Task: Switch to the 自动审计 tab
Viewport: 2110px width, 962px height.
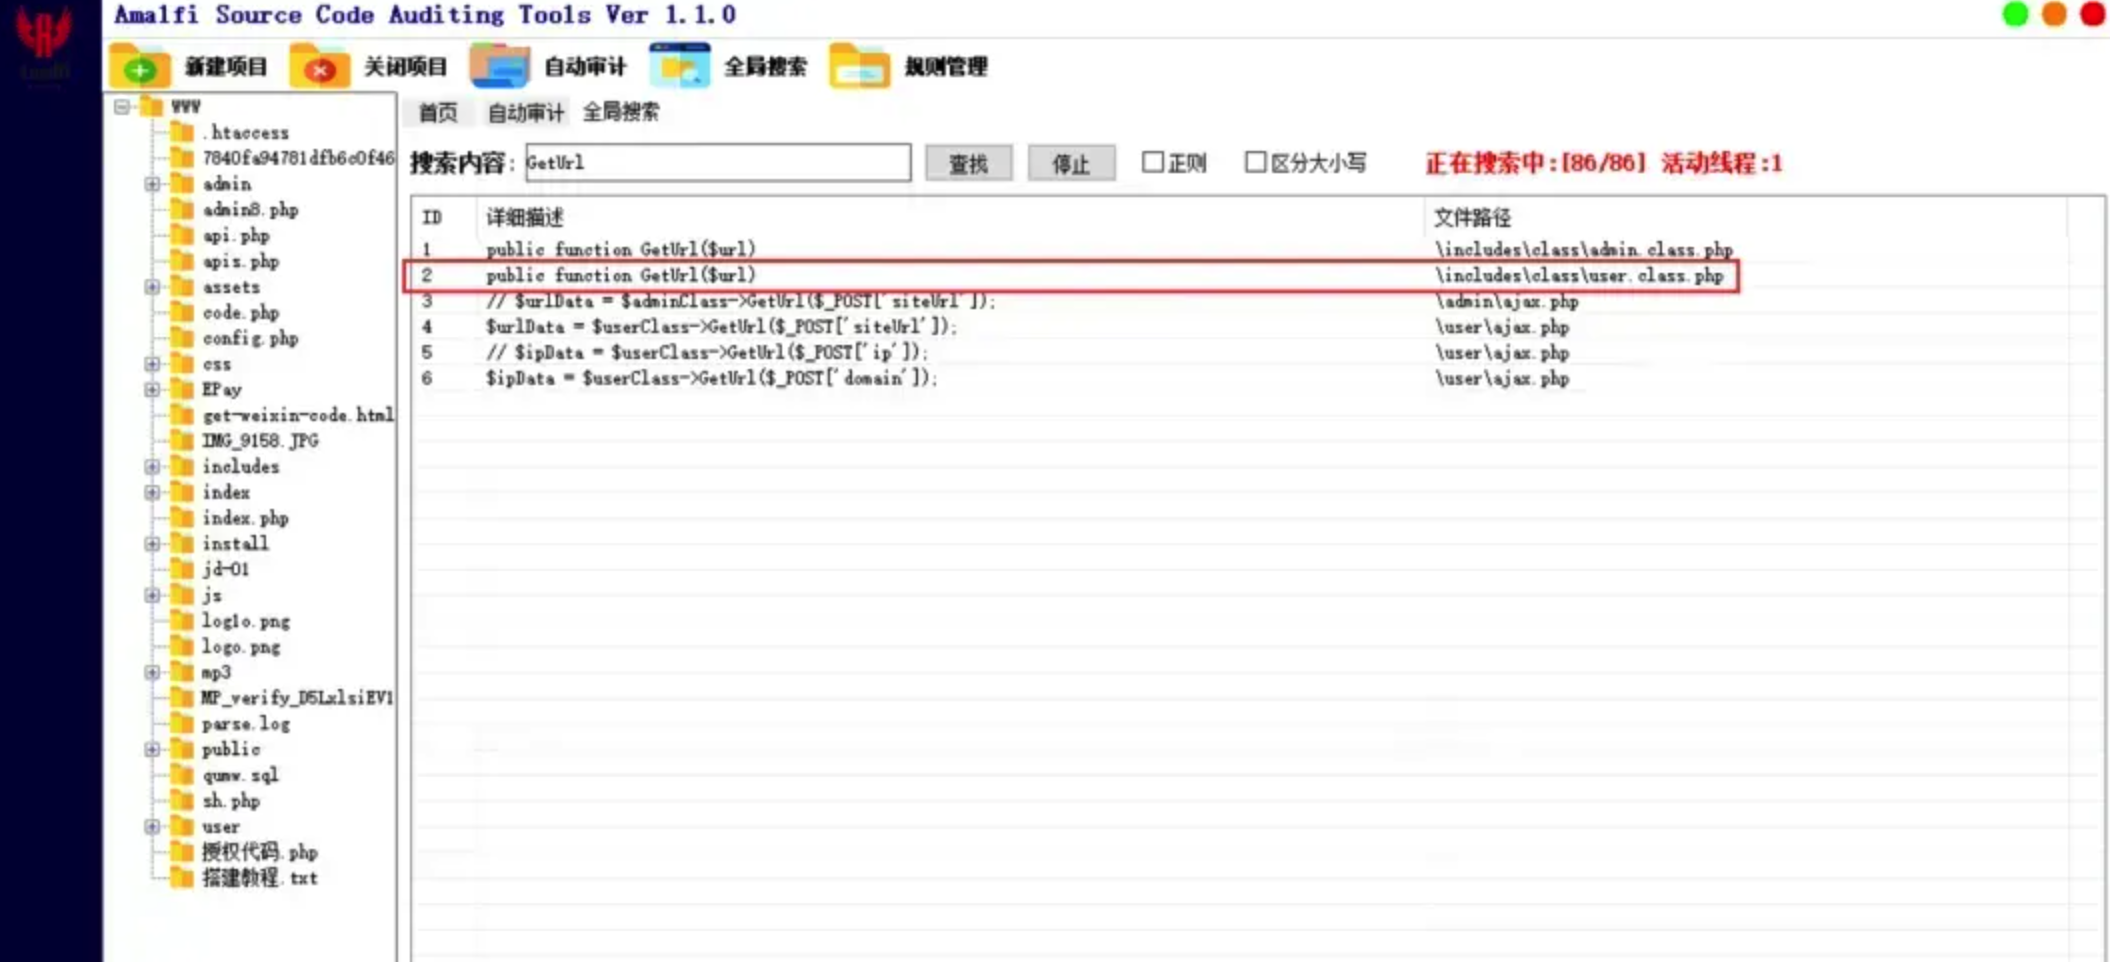Action: pyautogui.click(x=525, y=112)
